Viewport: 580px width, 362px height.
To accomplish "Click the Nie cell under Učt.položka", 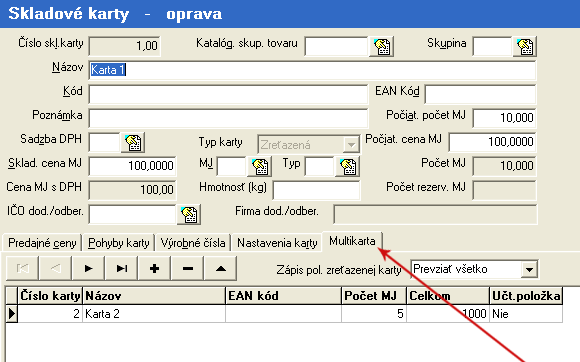I will [526, 314].
